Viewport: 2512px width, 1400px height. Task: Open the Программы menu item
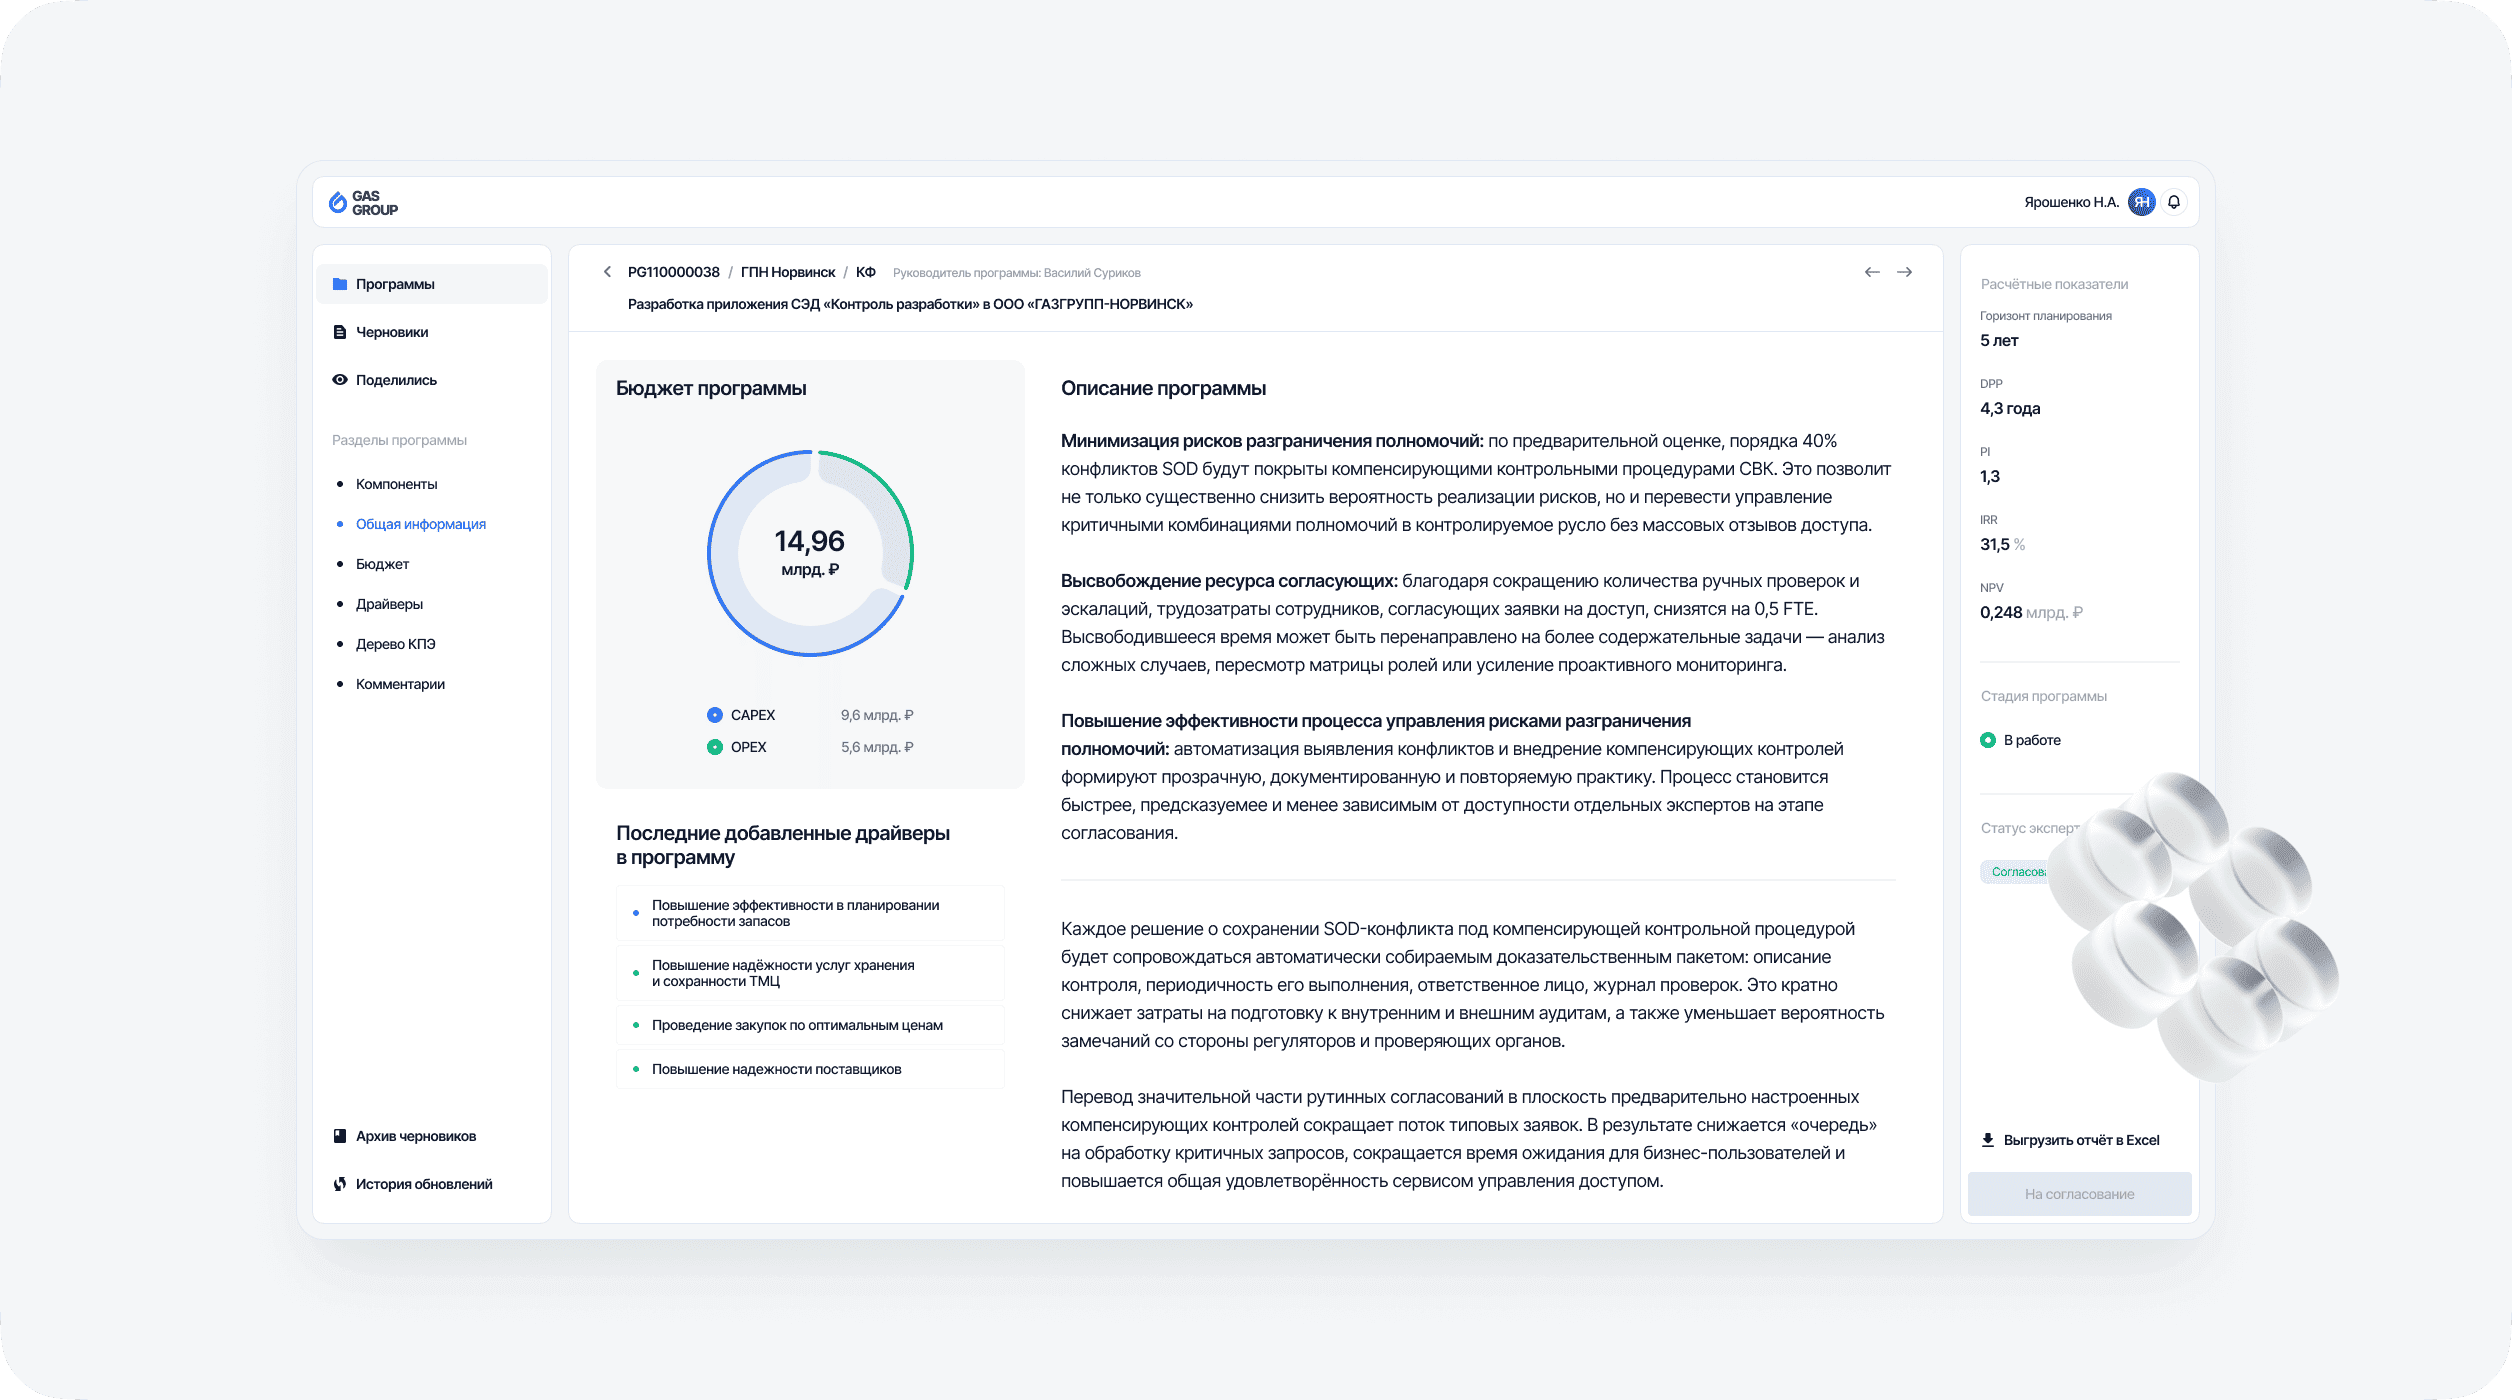coord(432,284)
